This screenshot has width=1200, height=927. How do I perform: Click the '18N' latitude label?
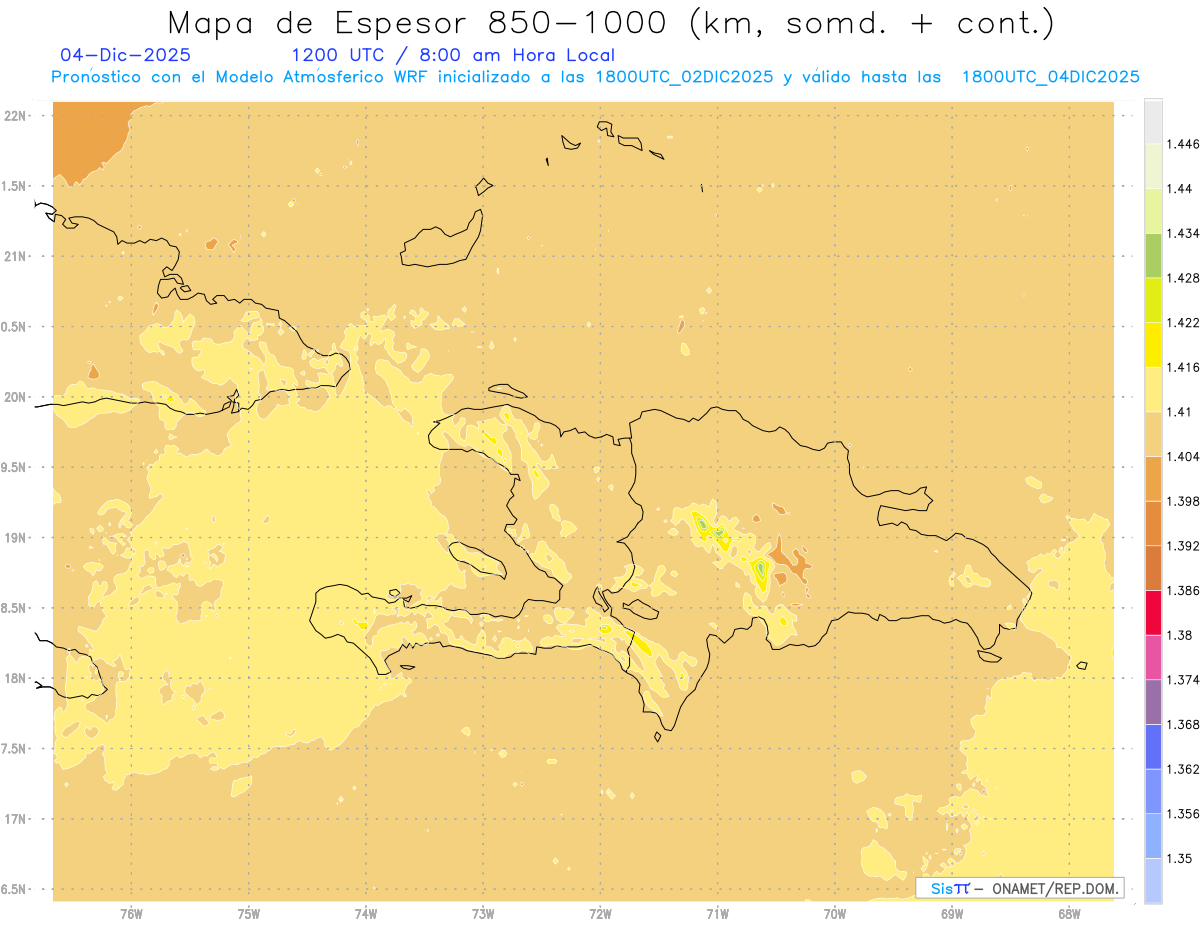(x=17, y=679)
